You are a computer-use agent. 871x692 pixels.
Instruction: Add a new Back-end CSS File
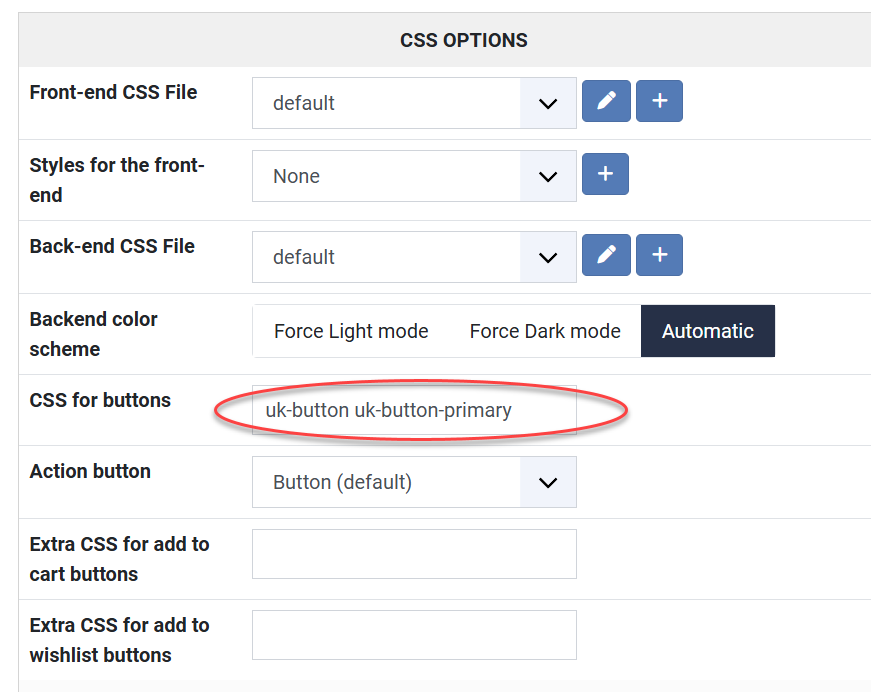click(x=659, y=255)
